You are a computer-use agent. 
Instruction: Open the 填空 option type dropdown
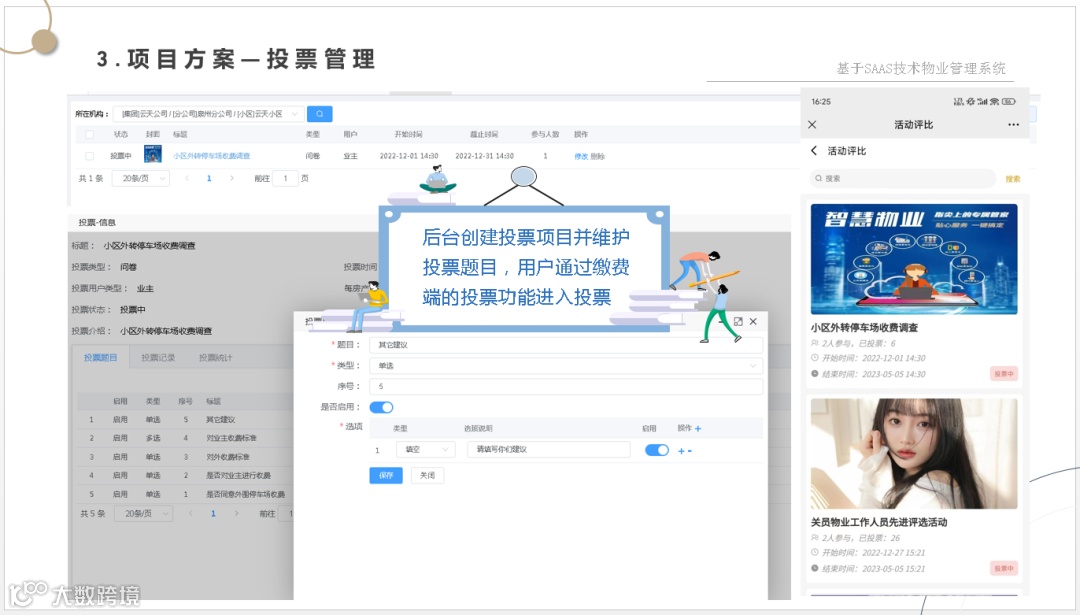(426, 450)
